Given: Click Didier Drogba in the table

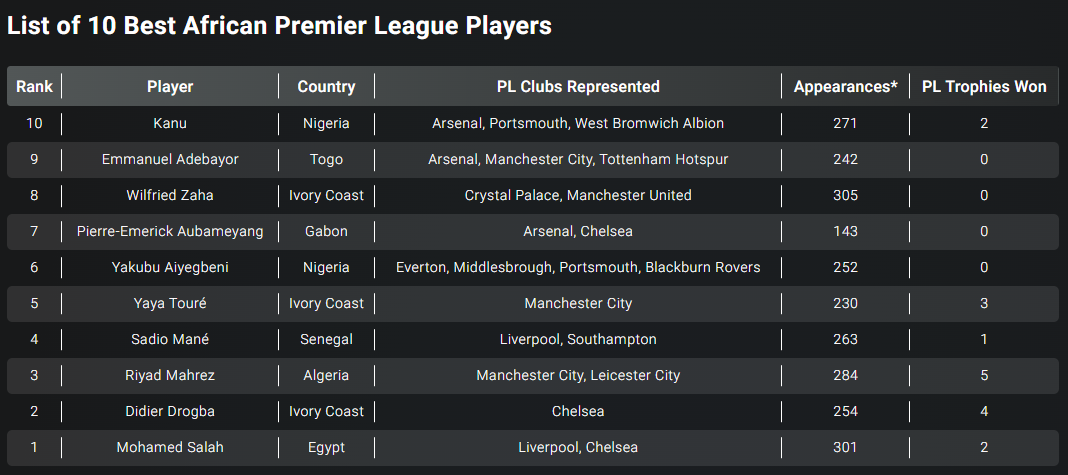Looking at the screenshot, I should coord(170,412).
